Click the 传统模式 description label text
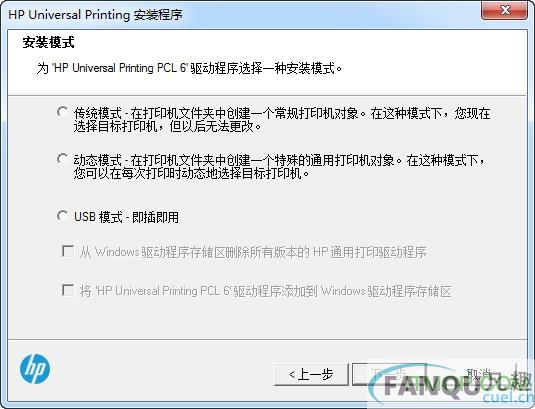This screenshot has height=409, width=535. point(282,120)
